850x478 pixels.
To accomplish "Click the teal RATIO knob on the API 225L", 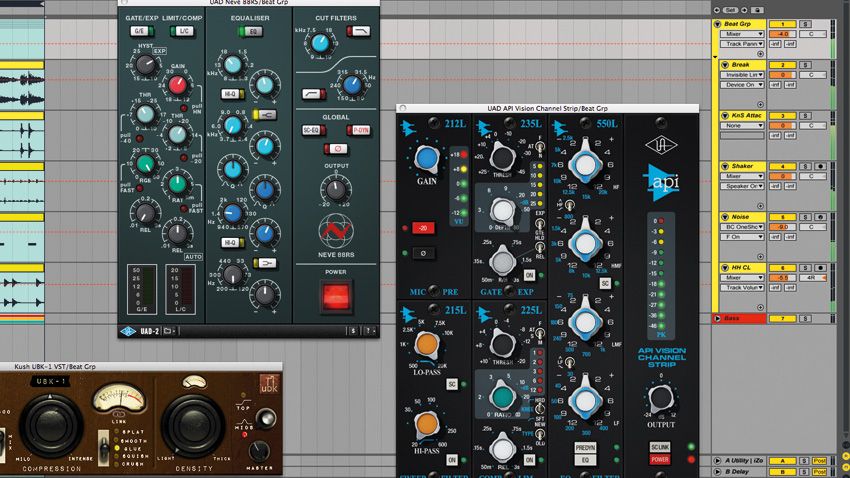I will [503, 396].
